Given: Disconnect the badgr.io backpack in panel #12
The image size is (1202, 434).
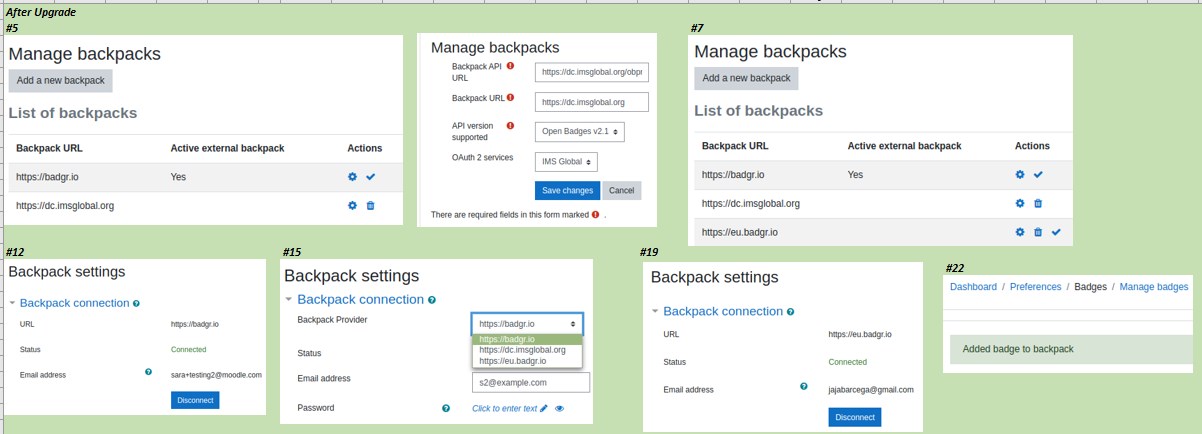Looking at the screenshot, I should click(x=195, y=400).
